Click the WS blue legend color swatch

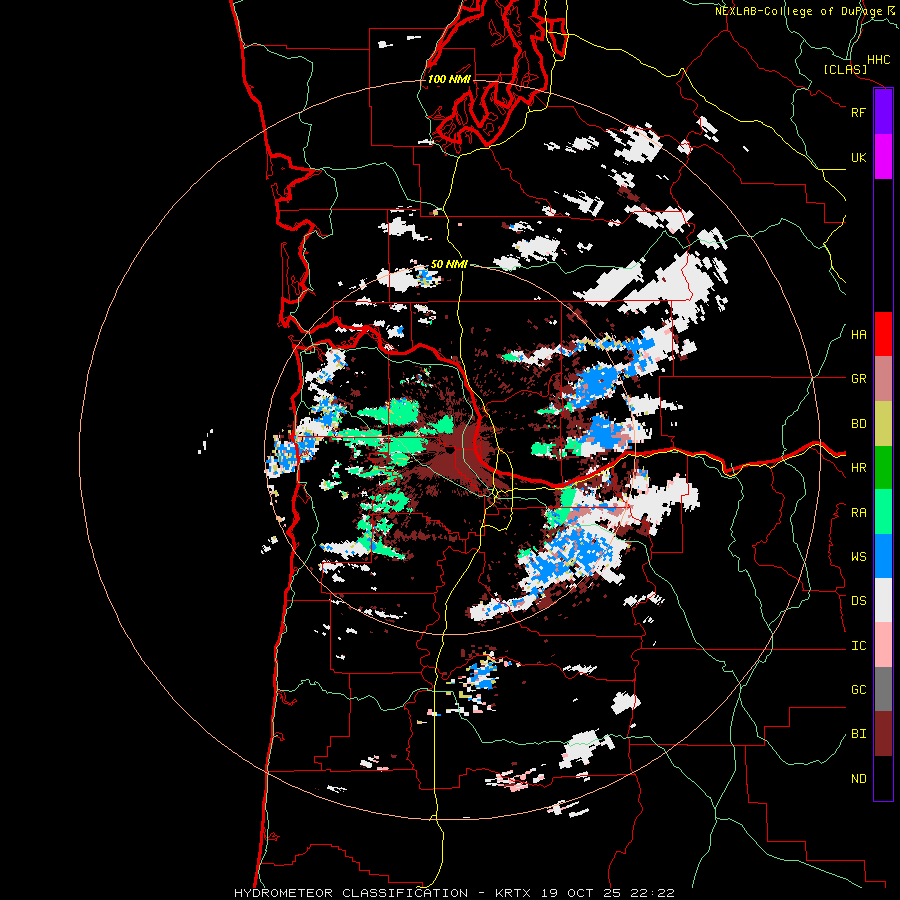click(x=883, y=556)
